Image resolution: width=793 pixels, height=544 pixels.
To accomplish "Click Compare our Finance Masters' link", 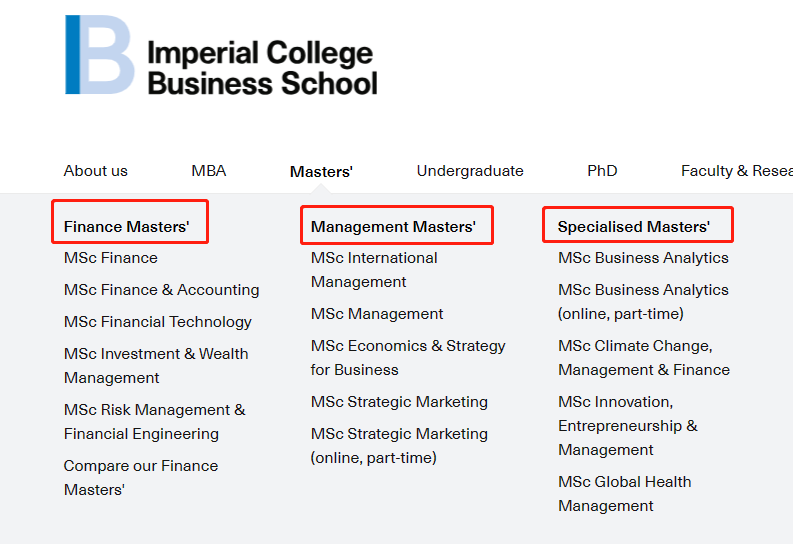I will click(140, 478).
